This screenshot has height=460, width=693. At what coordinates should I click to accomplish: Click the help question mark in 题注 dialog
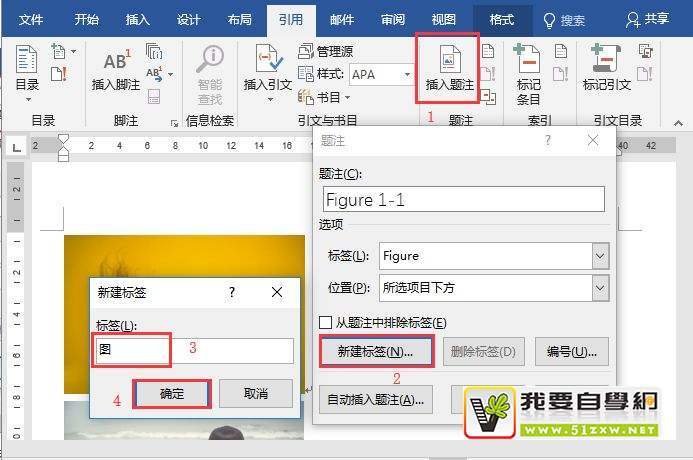coord(548,141)
